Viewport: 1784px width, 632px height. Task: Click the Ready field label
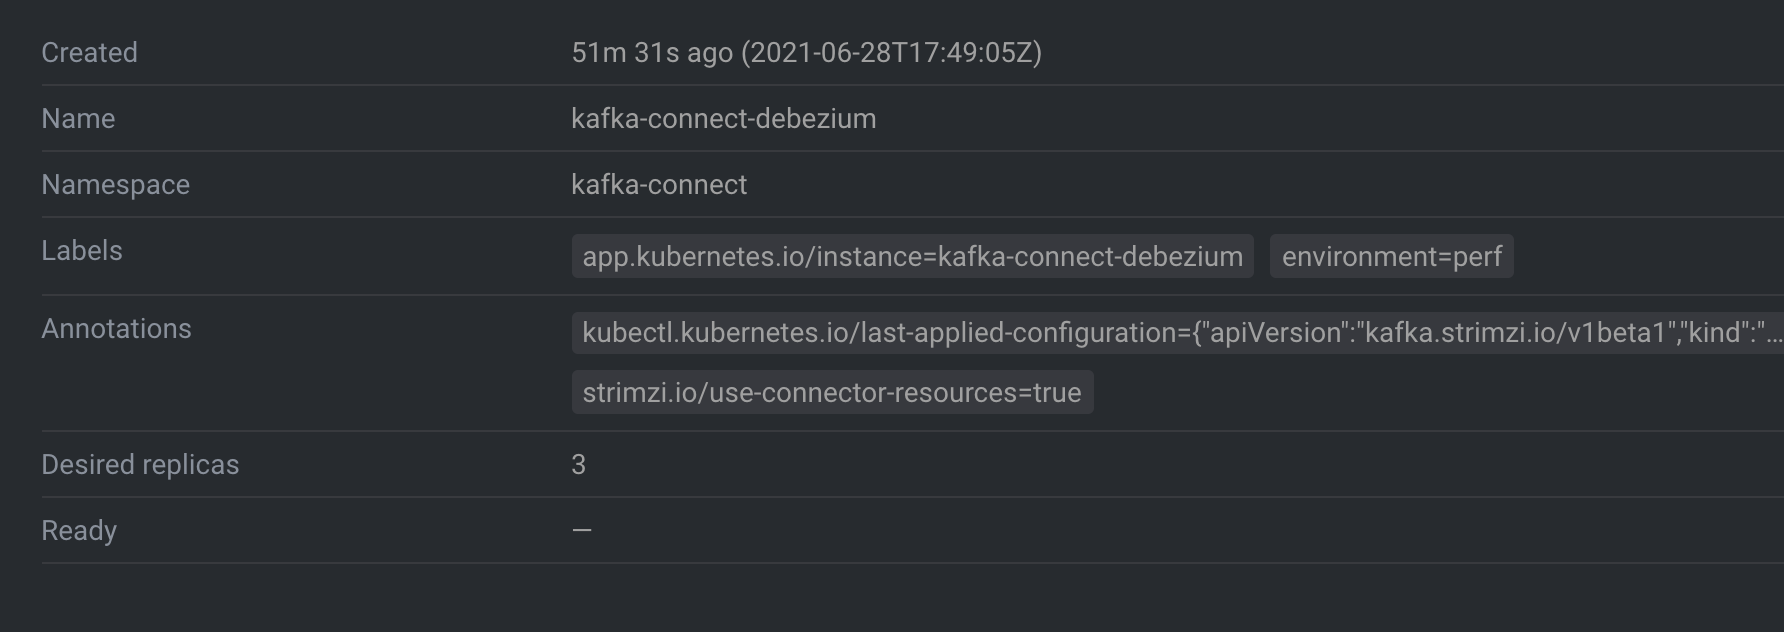coord(79,531)
